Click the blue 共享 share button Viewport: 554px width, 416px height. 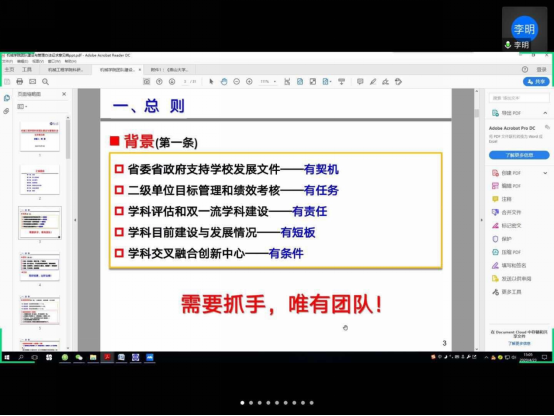point(536,82)
